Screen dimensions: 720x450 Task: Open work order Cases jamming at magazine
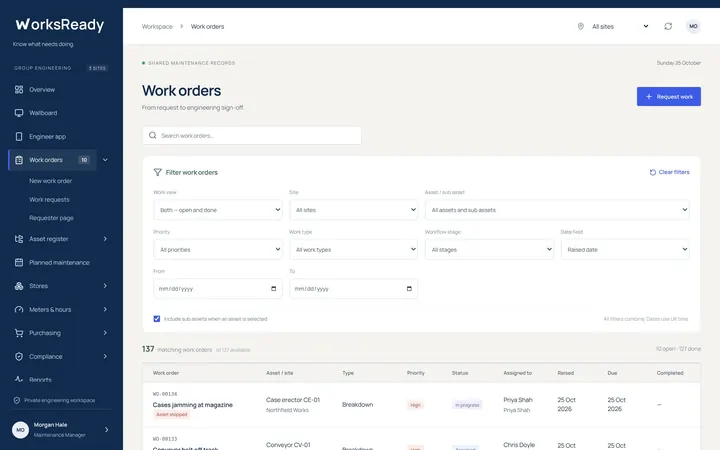click(x=193, y=405)
